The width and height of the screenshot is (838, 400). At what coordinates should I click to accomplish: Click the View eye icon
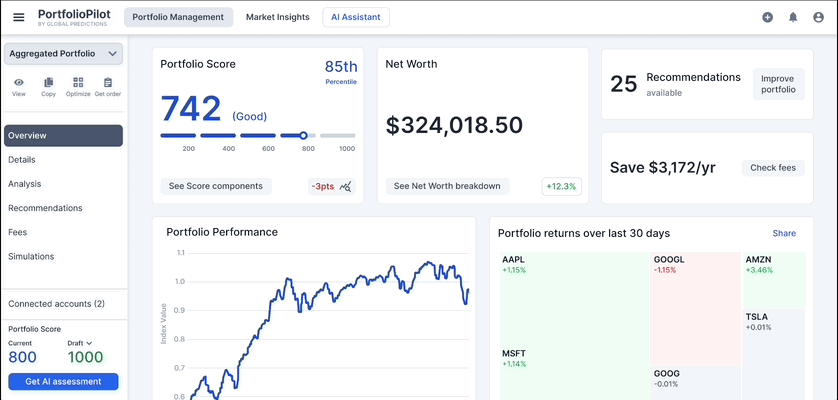click(19, 82)
